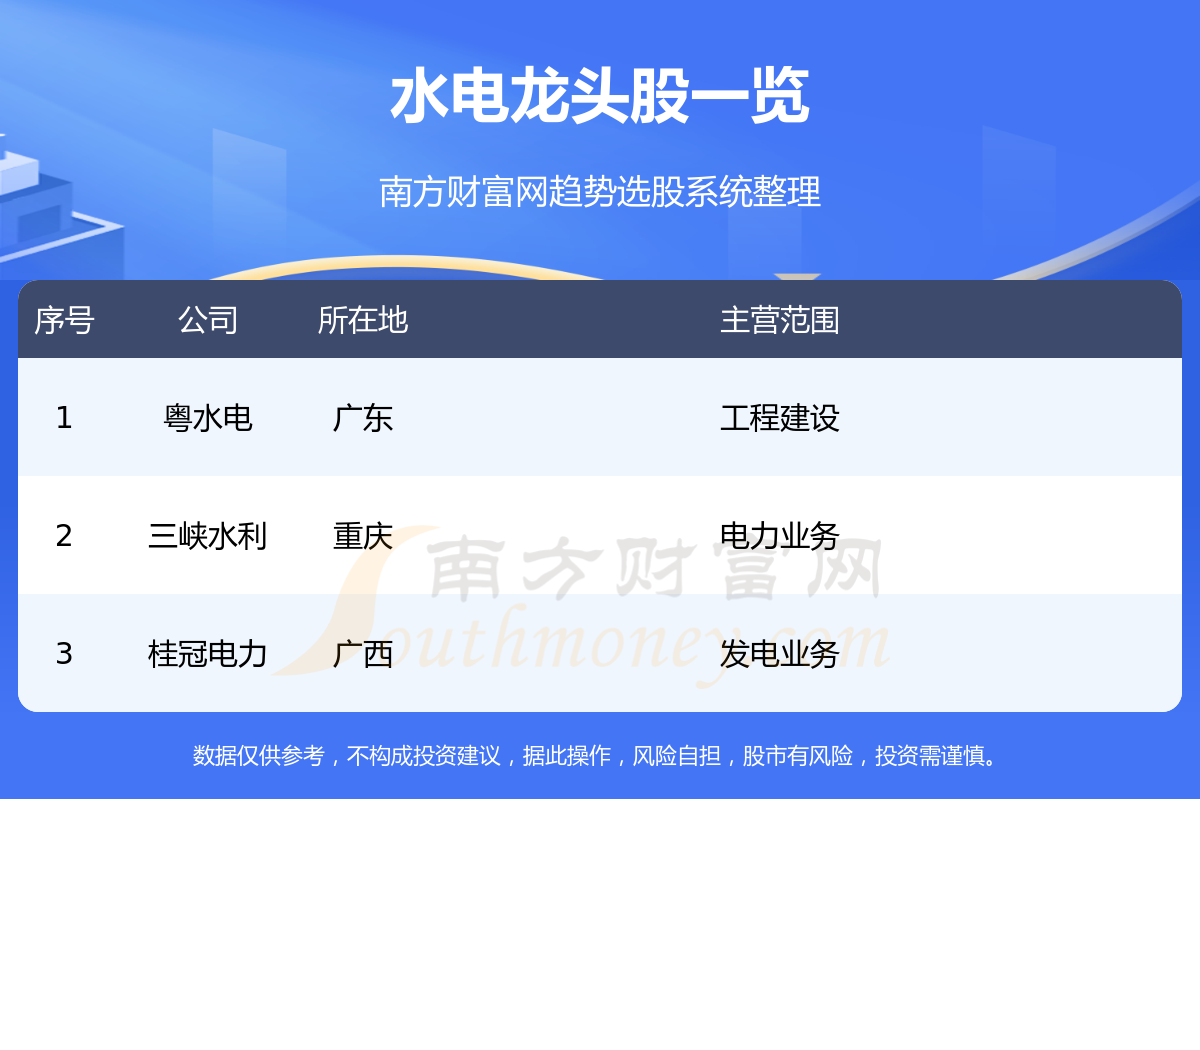Viewport: 1200px width, 1050px height.
Task: Click the 序号 column header
Action: point(64,320)
